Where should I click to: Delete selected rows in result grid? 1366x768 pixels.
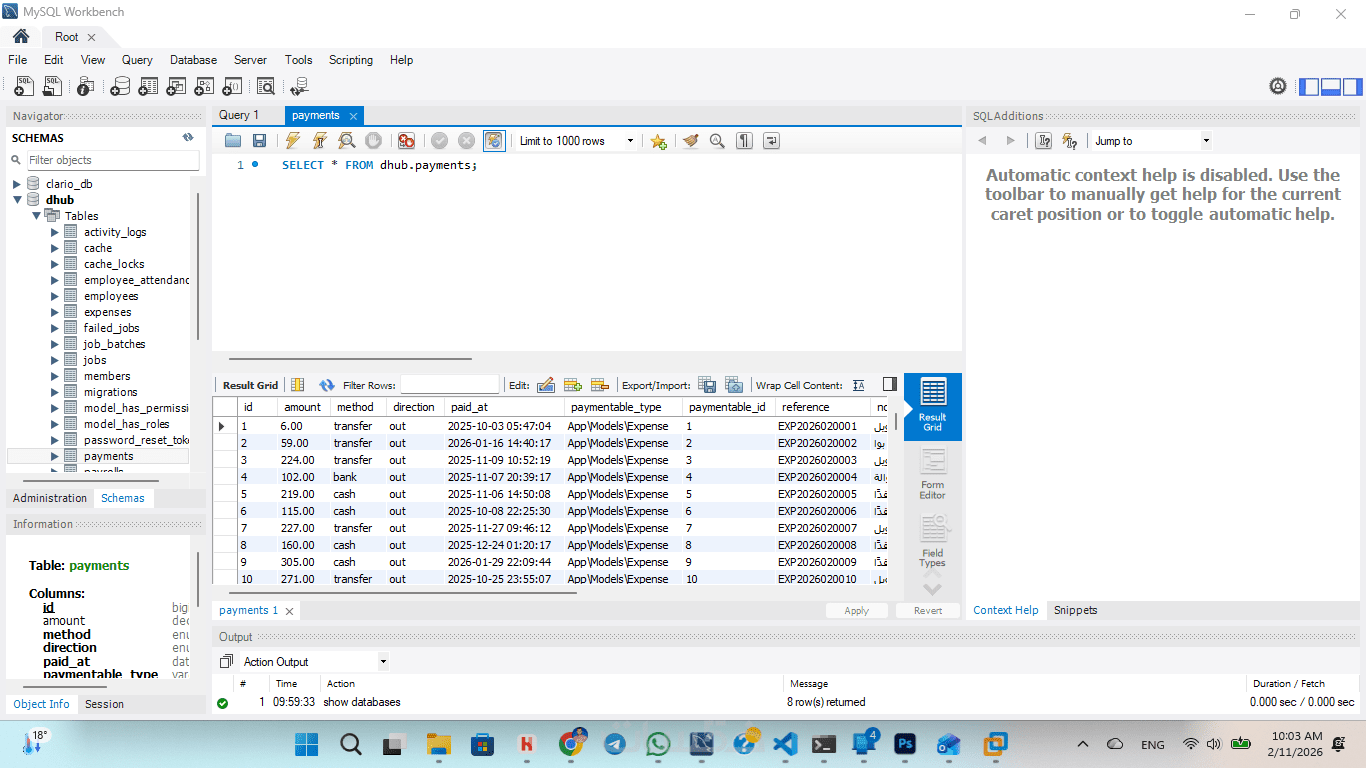(x=600, y=385)
